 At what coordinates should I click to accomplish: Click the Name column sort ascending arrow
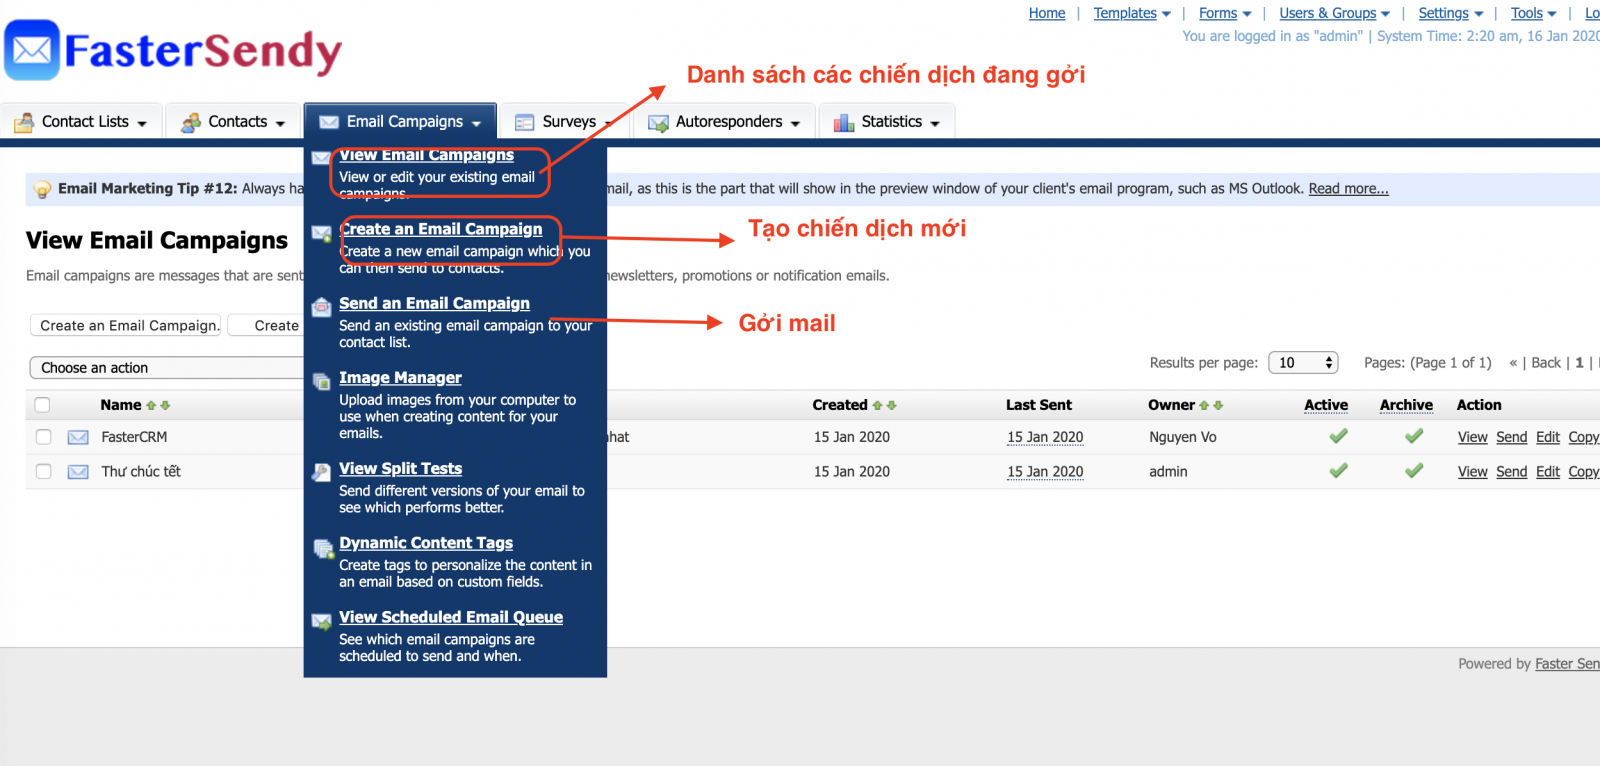click(x=151, y=405)
